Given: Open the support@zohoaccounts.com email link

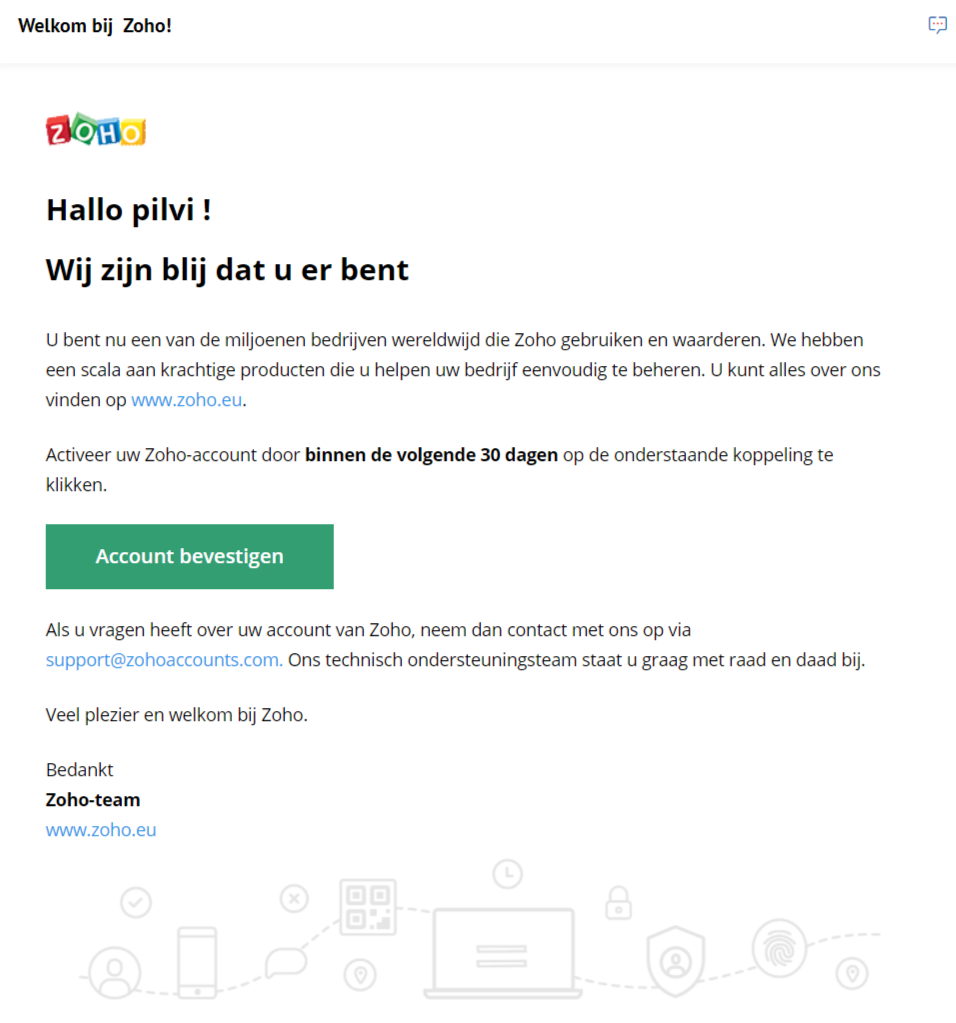Looking at the screenshot, I should click(x=164, y=660).
